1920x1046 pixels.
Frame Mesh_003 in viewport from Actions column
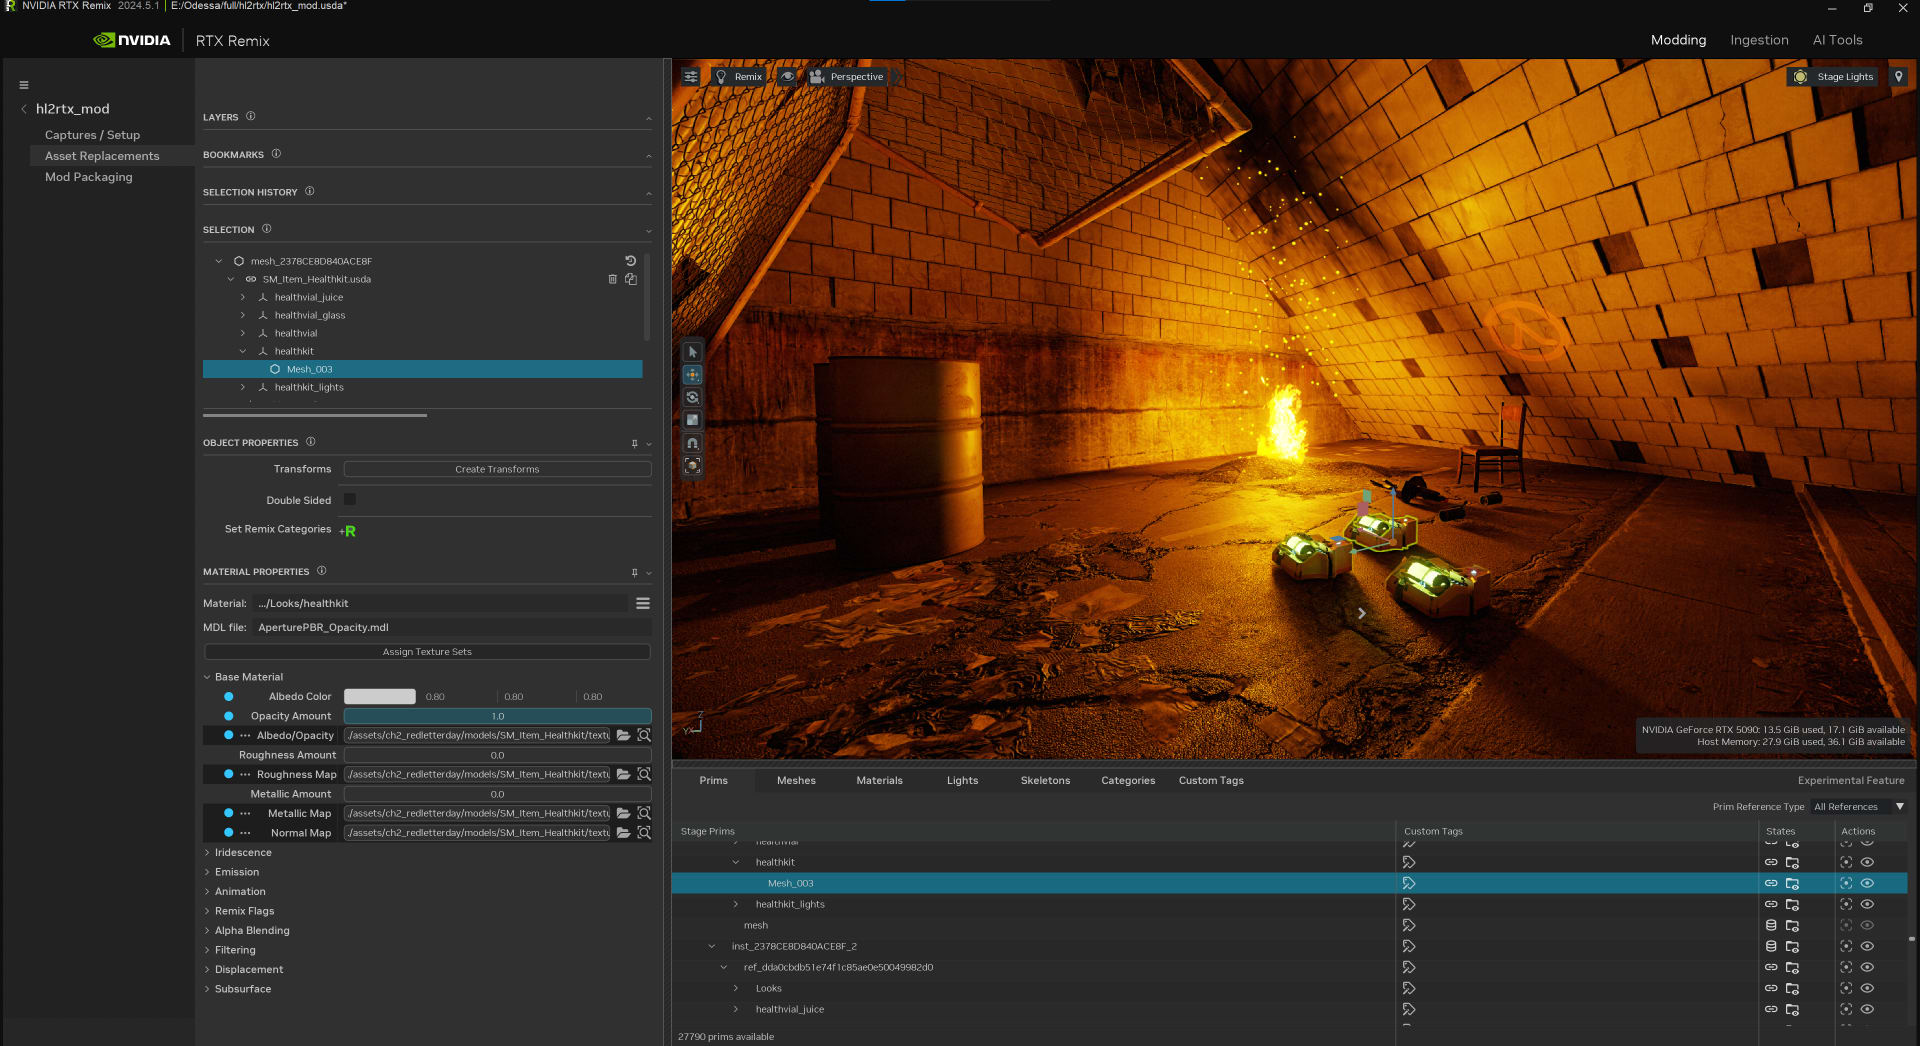coord(1846,883)
